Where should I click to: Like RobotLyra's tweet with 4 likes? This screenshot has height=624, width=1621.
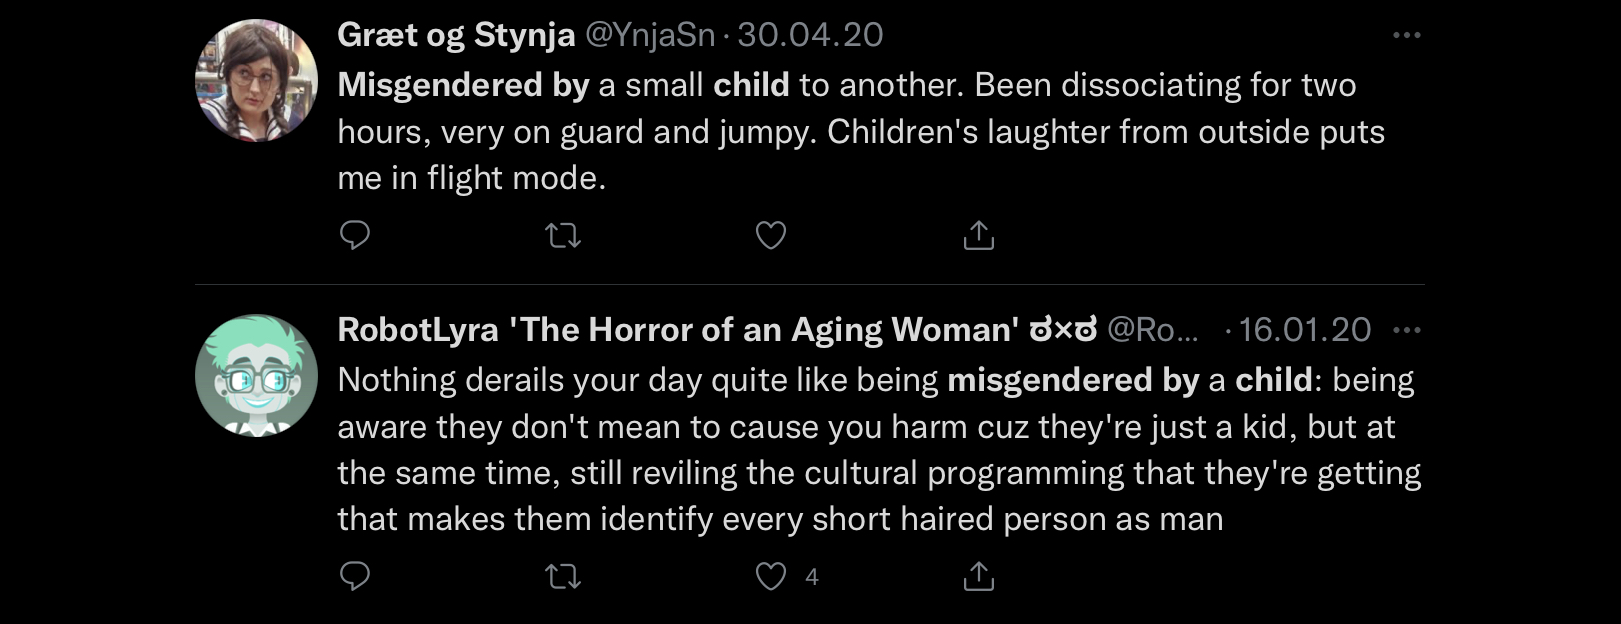click(x=770, y=576)
